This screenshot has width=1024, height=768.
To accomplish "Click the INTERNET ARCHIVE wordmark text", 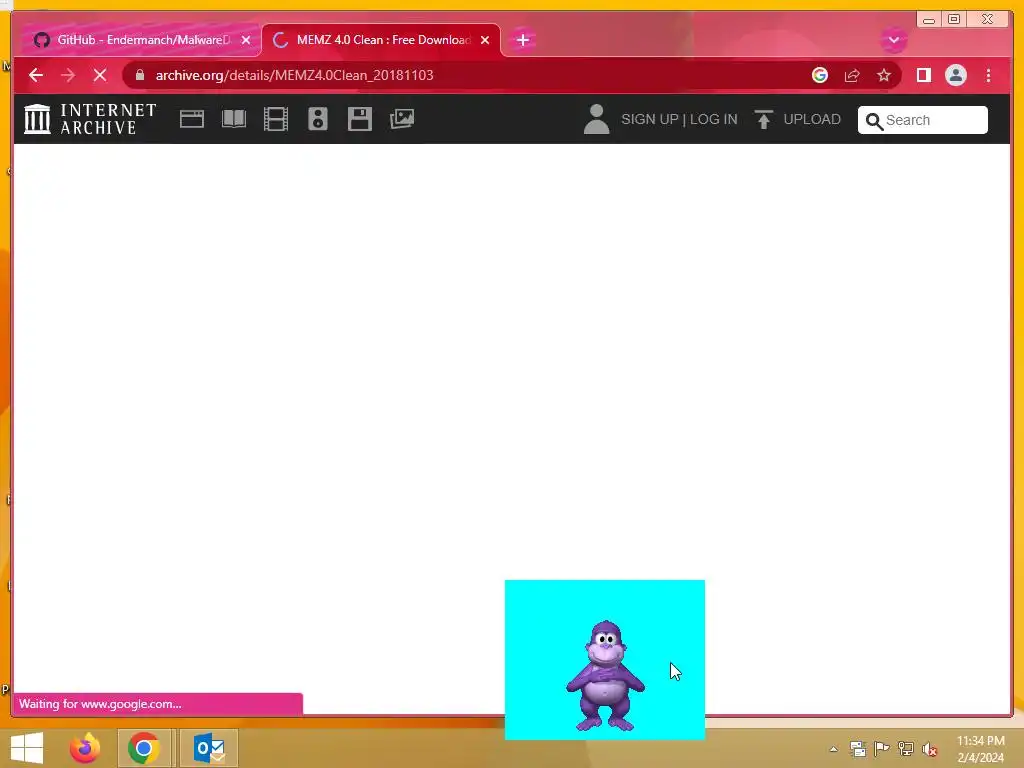I will (108, 119).
